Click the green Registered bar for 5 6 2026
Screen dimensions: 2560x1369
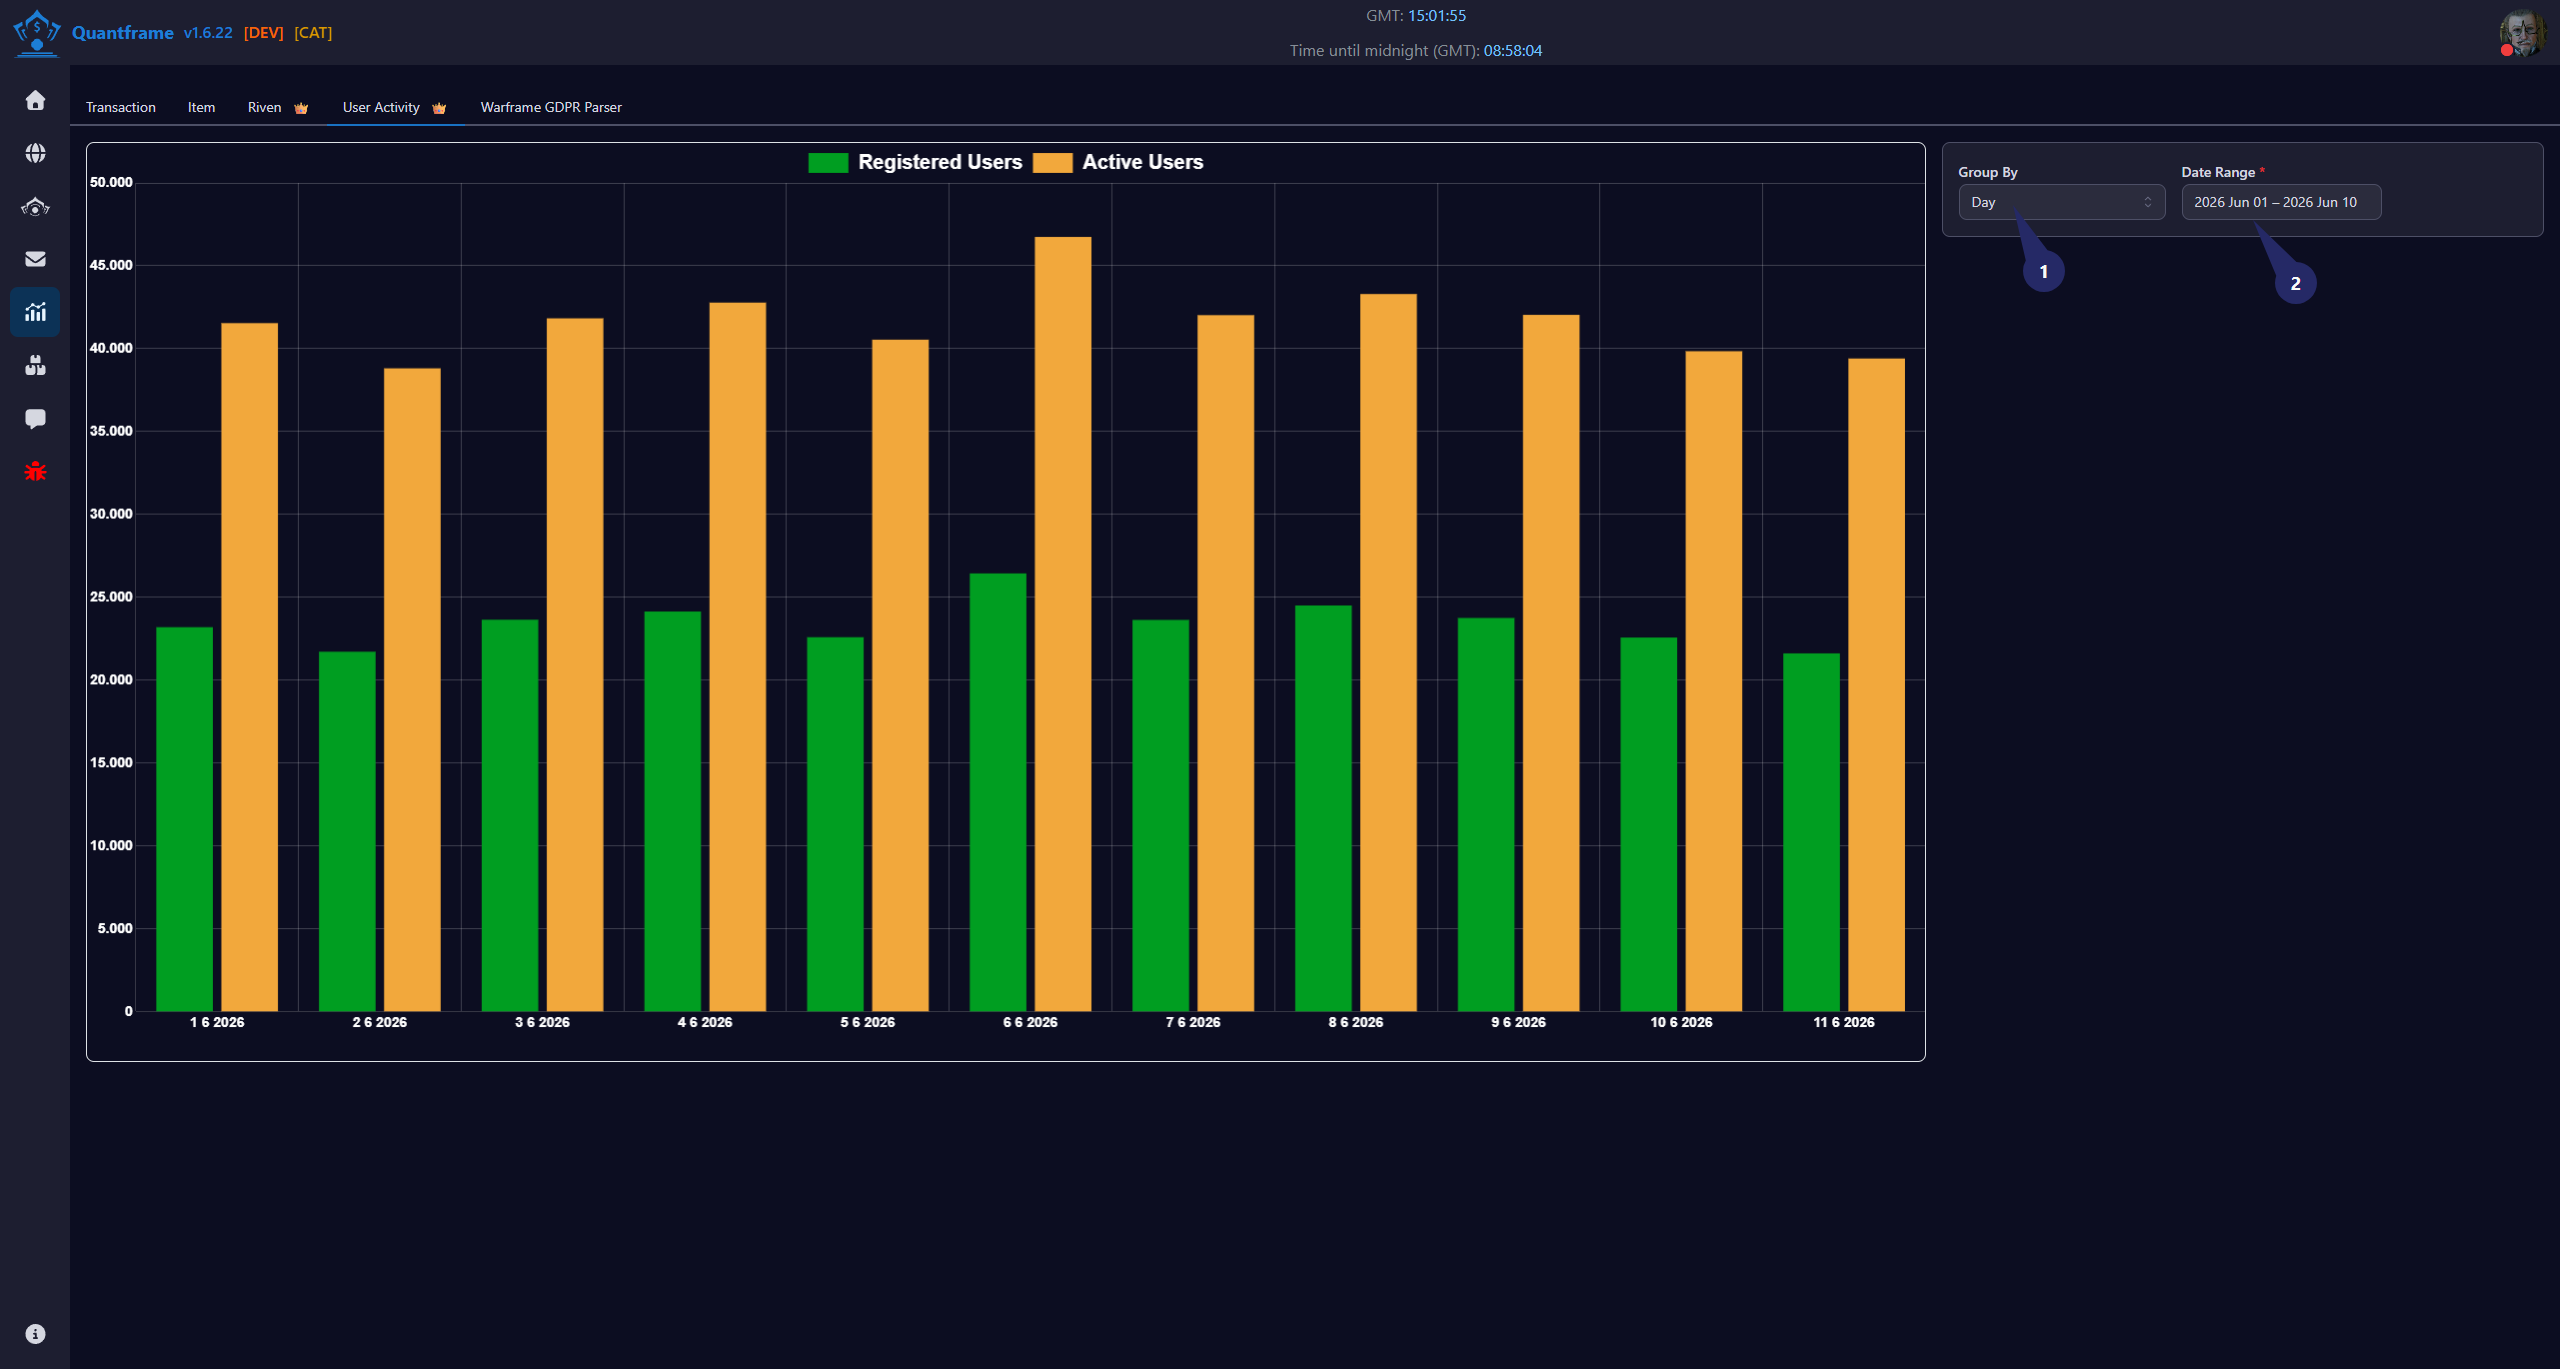click(835, 824)
